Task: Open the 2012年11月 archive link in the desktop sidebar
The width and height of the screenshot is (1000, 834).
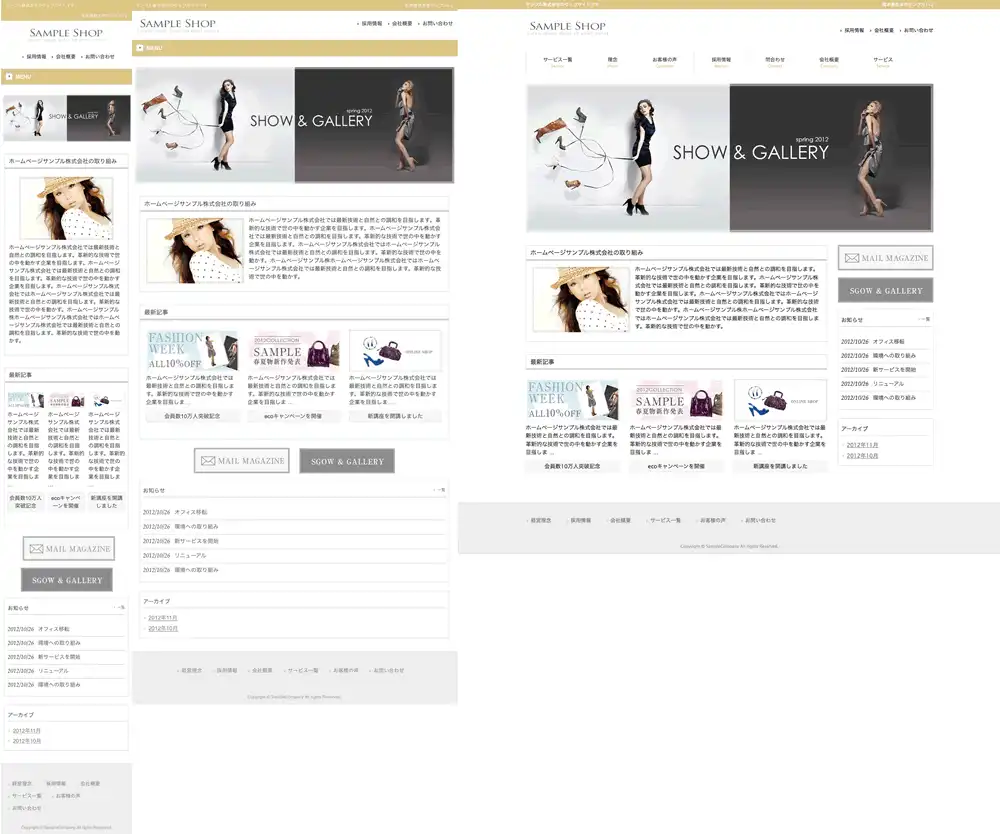Action: coord(860,444)
